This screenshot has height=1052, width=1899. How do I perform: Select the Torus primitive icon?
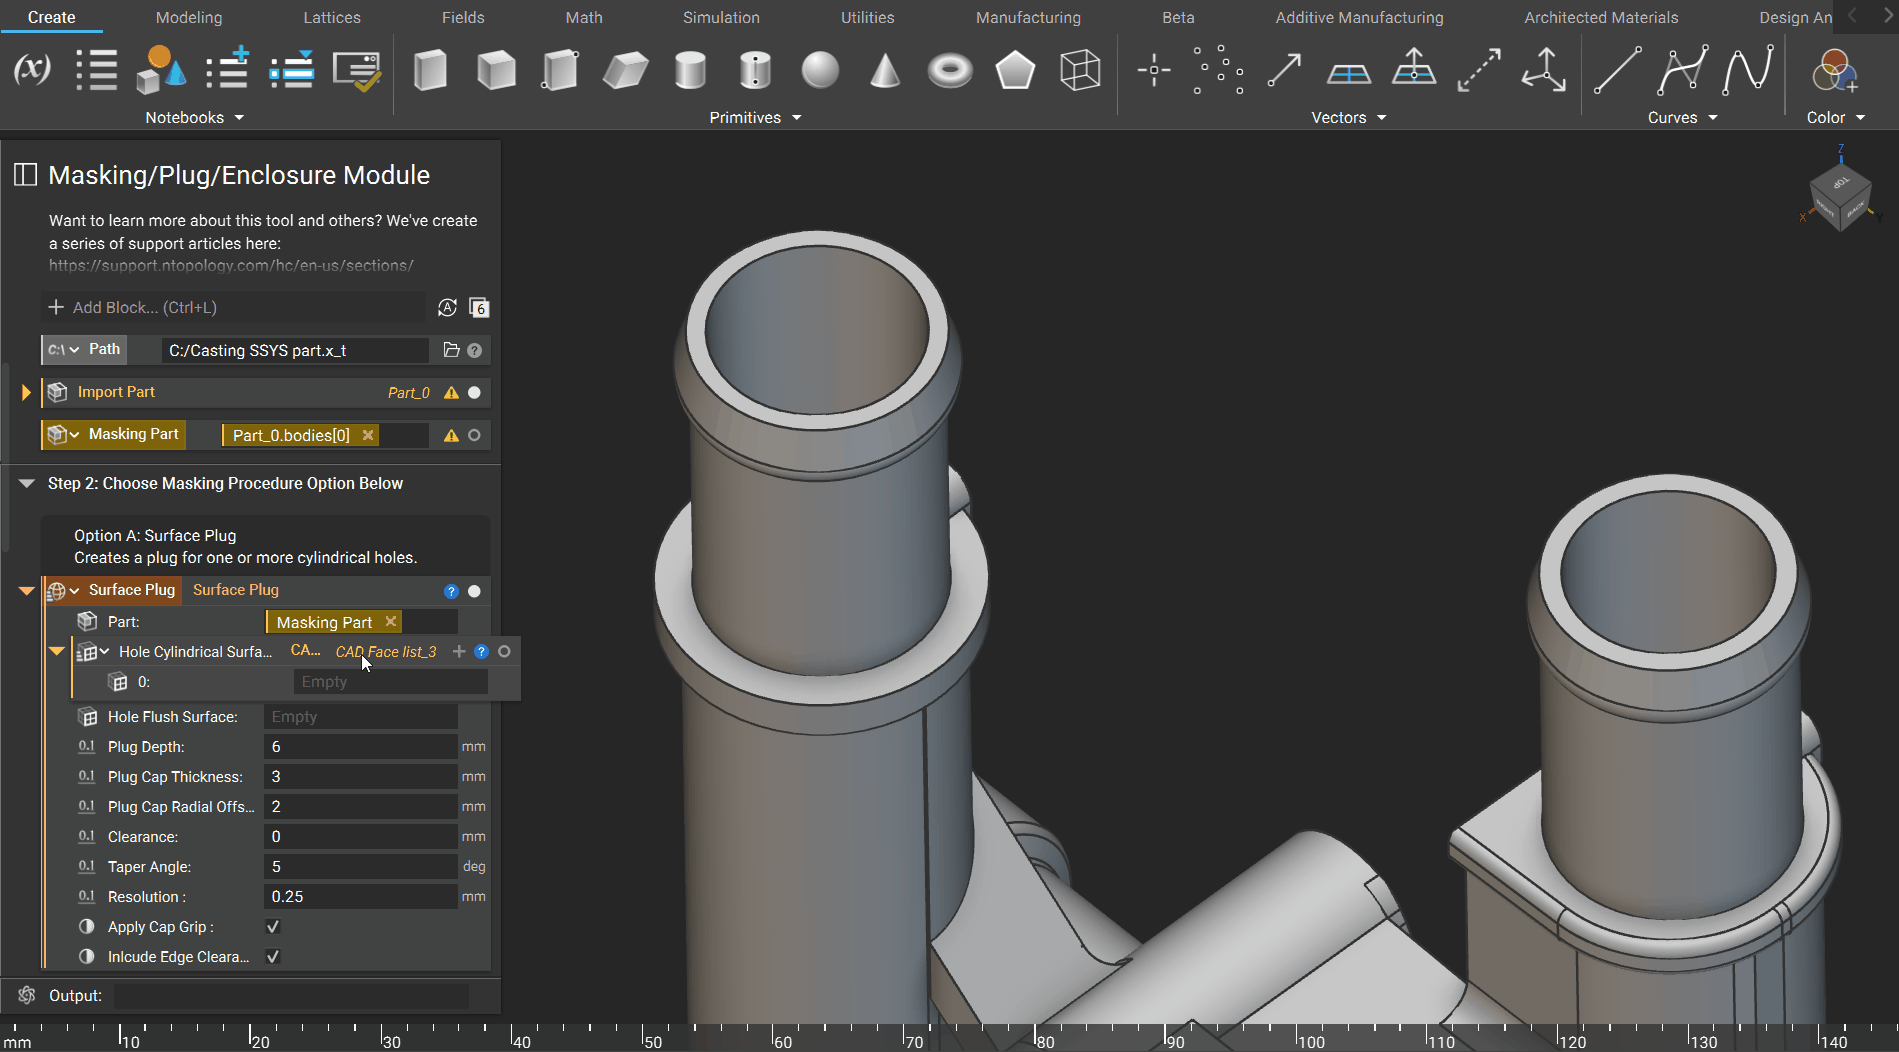coord(949,71)
